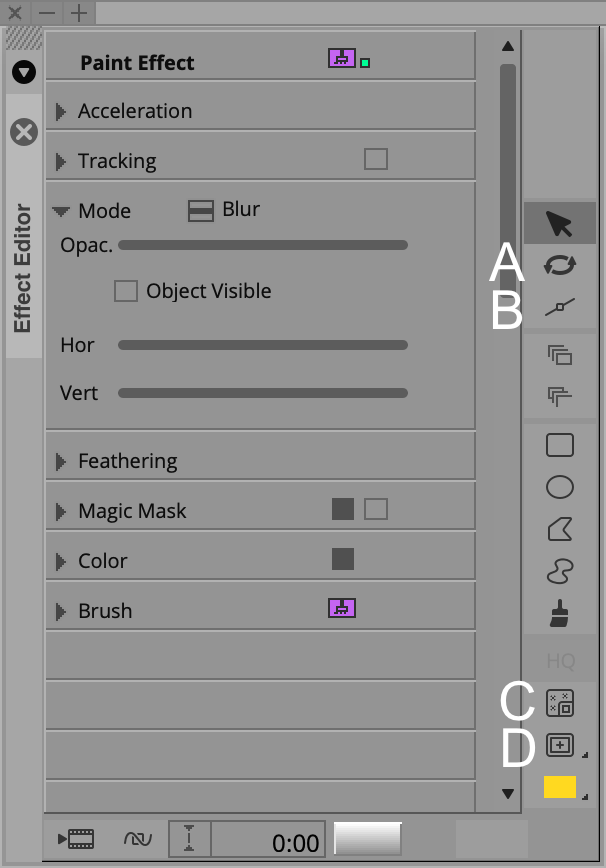Select the Brush paint tool
This screenshot has width=606, height=868.
[560, 613]
